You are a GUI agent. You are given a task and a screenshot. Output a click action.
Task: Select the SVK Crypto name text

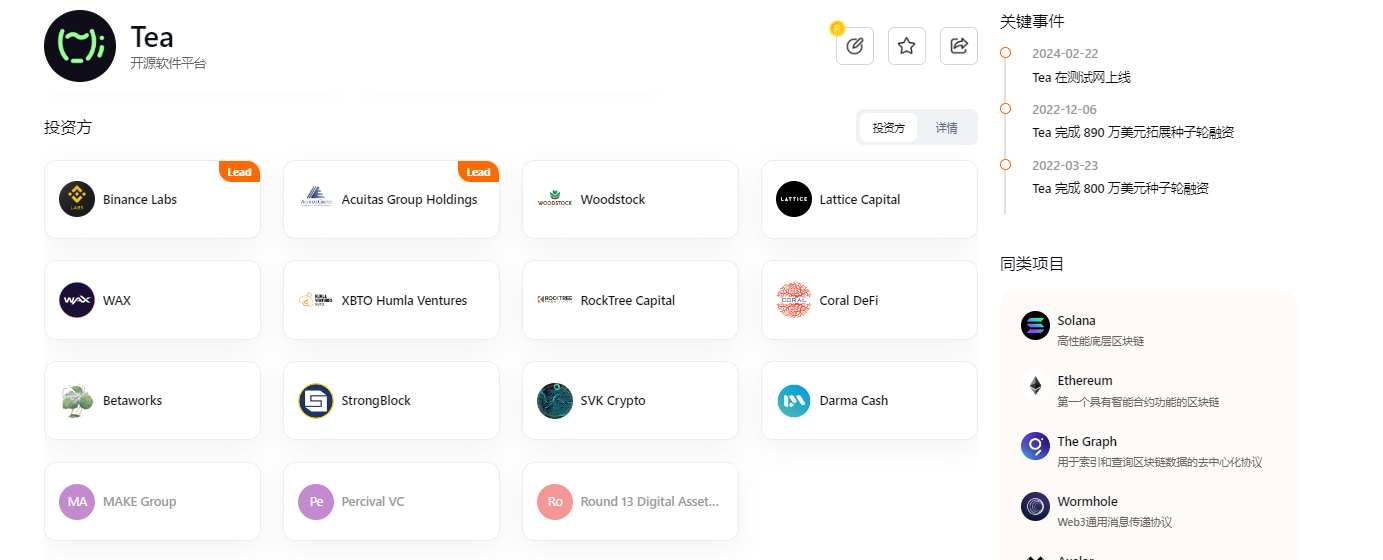coord(613,400)
